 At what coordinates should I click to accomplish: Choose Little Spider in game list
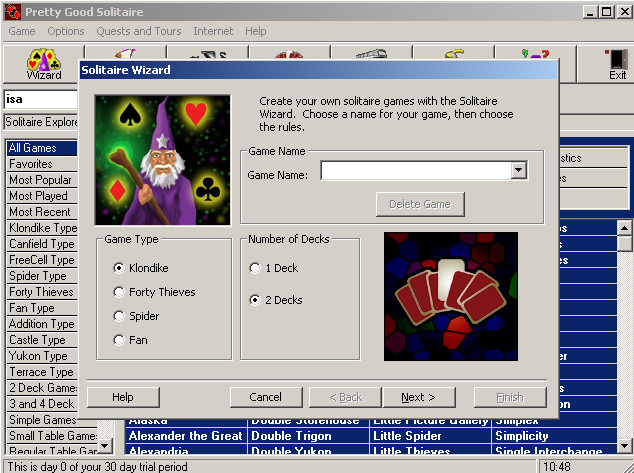click(x=430, y=436)
